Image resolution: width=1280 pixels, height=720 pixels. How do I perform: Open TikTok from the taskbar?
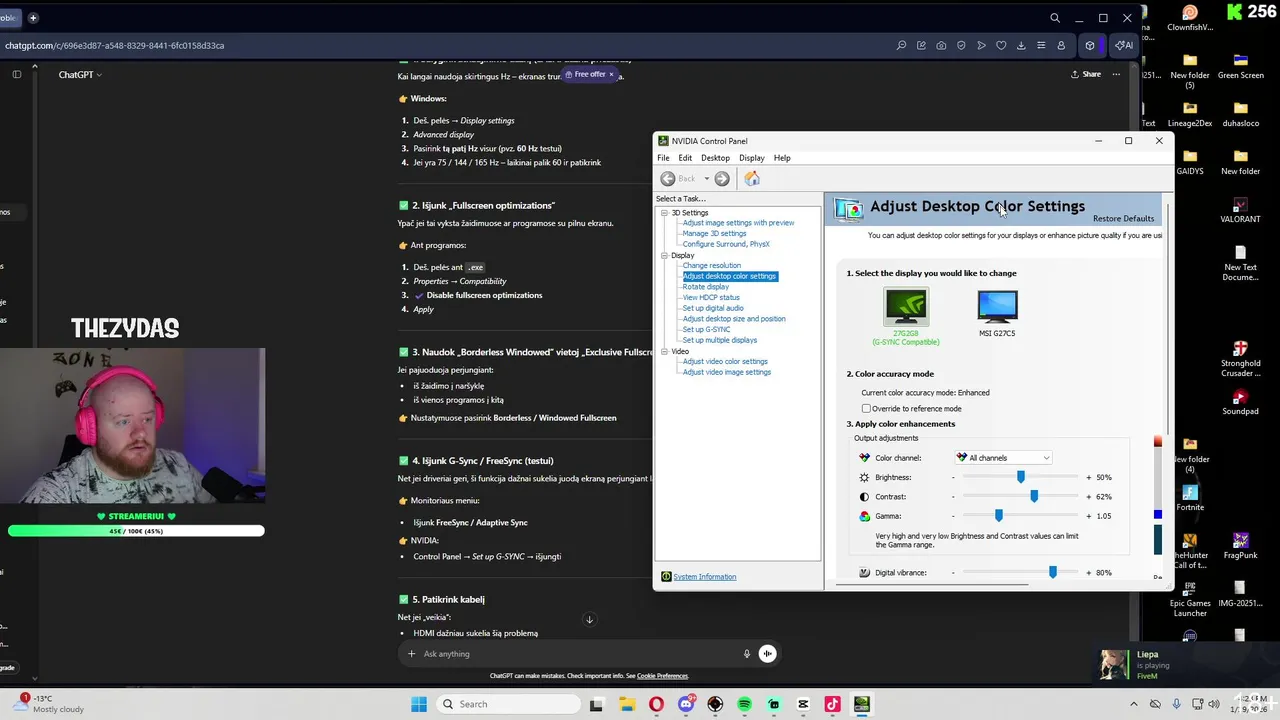tap(832, 704)
